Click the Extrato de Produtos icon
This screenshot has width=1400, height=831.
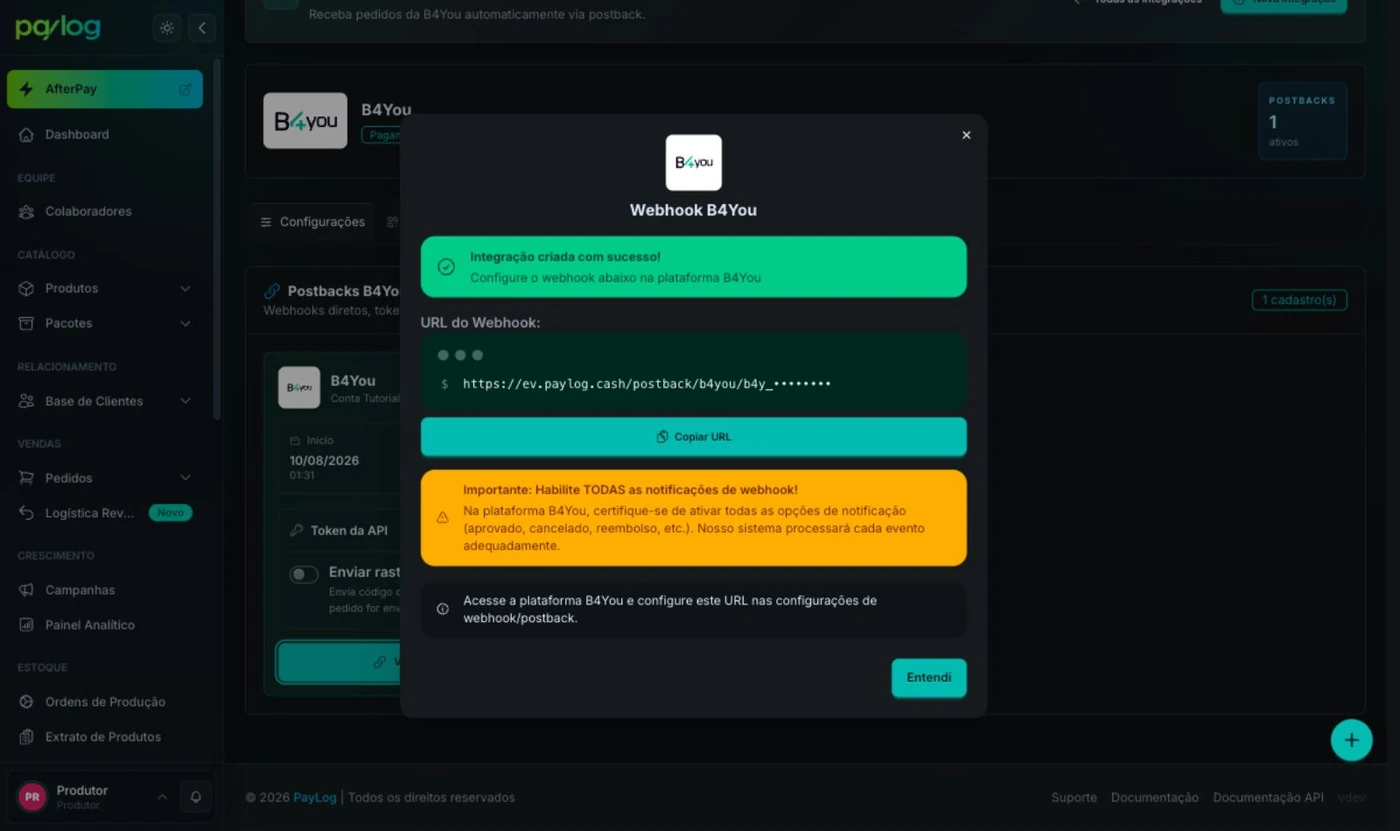[x=27, y=737]
